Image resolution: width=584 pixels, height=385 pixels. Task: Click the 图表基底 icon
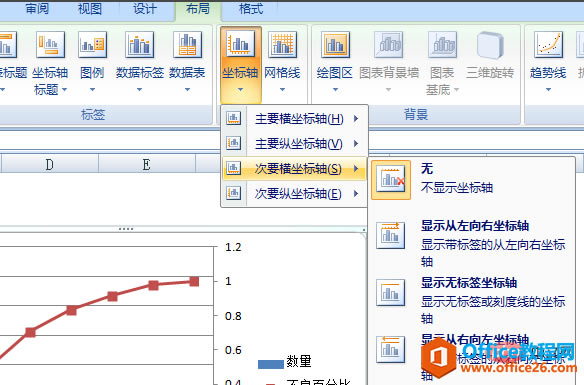tap(442, 44)
